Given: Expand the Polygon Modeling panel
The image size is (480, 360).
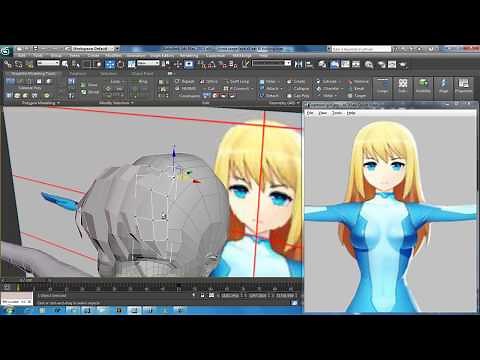Looking at the screenshot, I should 40,103.
